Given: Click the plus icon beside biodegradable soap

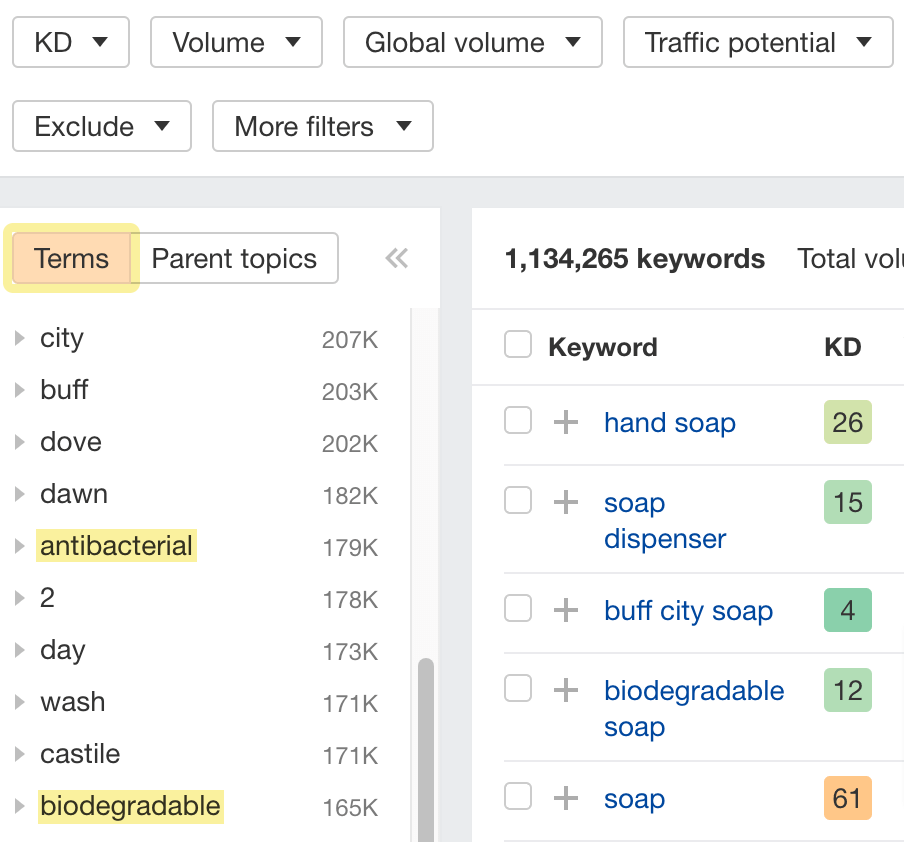Looking at the screenshot, I should pyautogui.click(x=566, y=690).
